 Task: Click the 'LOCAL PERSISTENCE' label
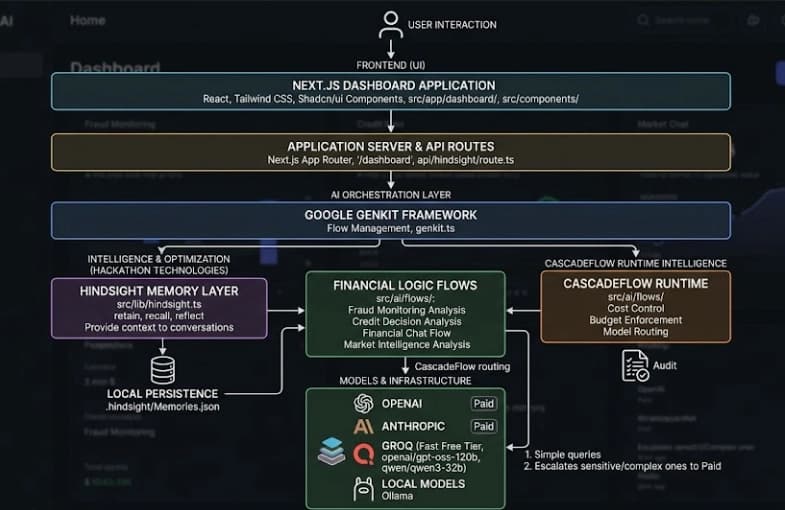(163, 394)
